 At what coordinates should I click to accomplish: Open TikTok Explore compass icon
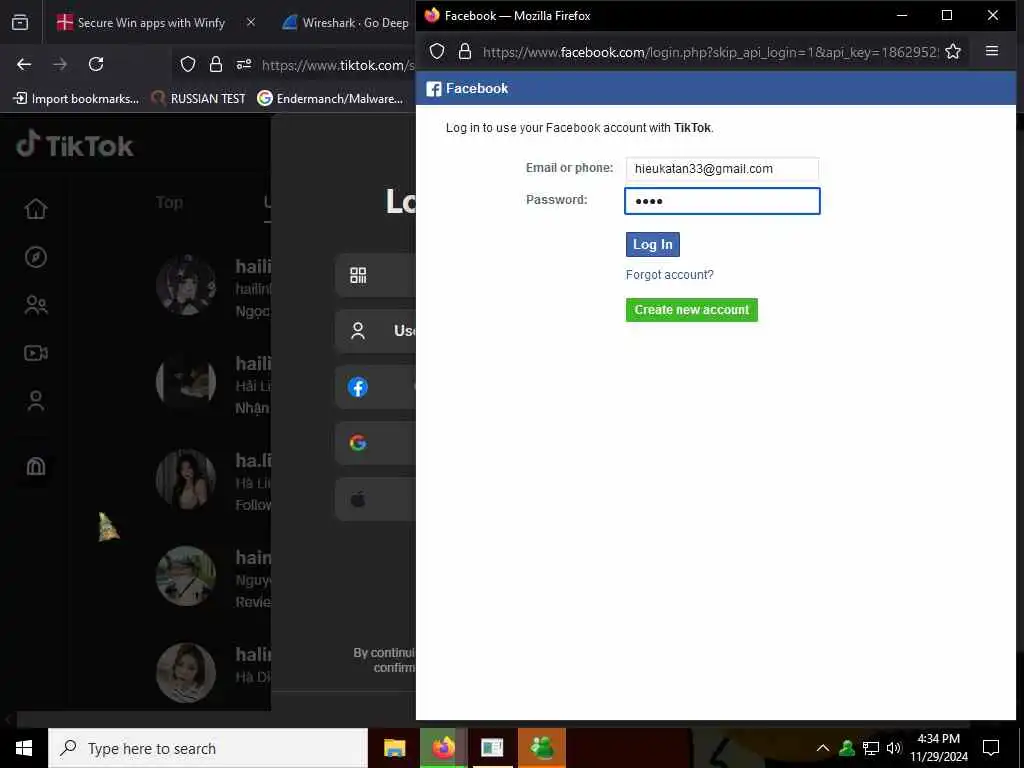[x=36, y=257]
